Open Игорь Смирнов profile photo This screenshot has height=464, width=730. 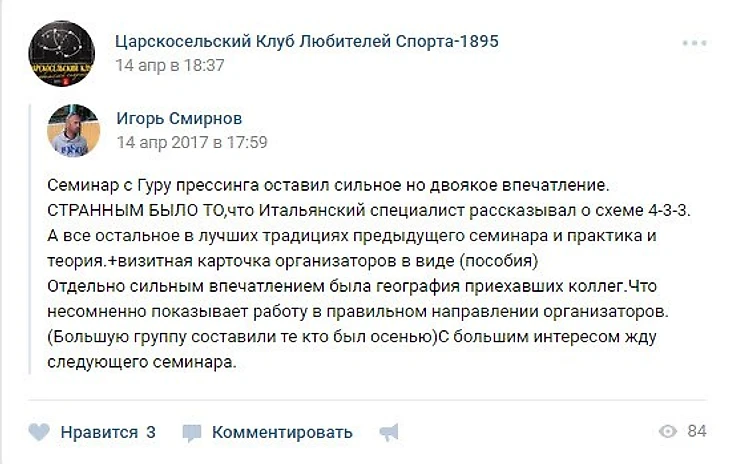74,131
